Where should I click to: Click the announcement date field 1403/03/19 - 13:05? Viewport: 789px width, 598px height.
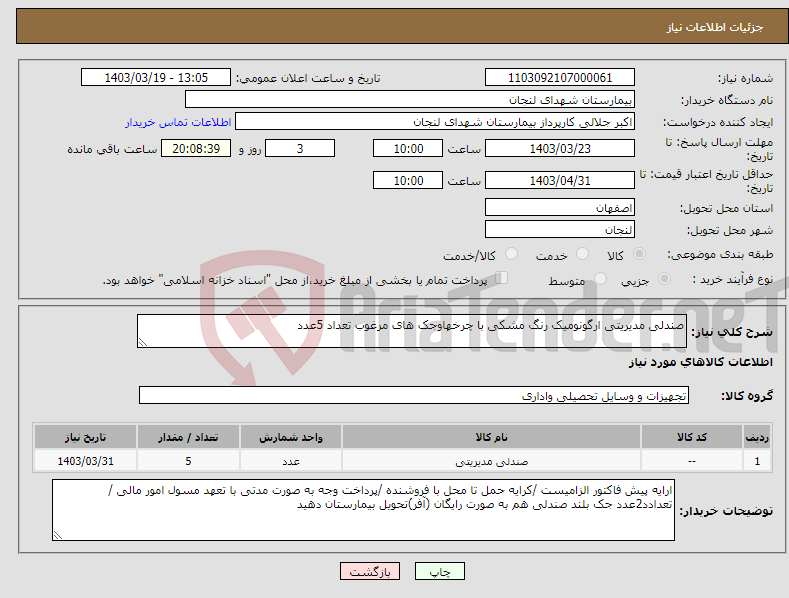point(155,78)
